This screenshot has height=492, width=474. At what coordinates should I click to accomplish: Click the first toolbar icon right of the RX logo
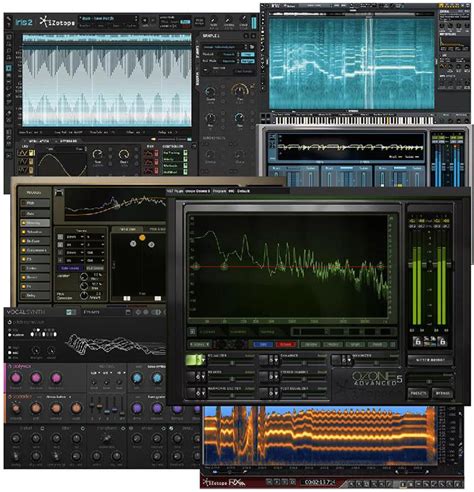coord(269,482)
